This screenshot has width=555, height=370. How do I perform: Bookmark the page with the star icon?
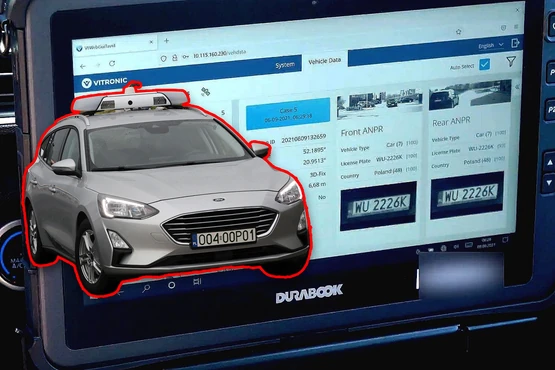click(x=458, y=32)
